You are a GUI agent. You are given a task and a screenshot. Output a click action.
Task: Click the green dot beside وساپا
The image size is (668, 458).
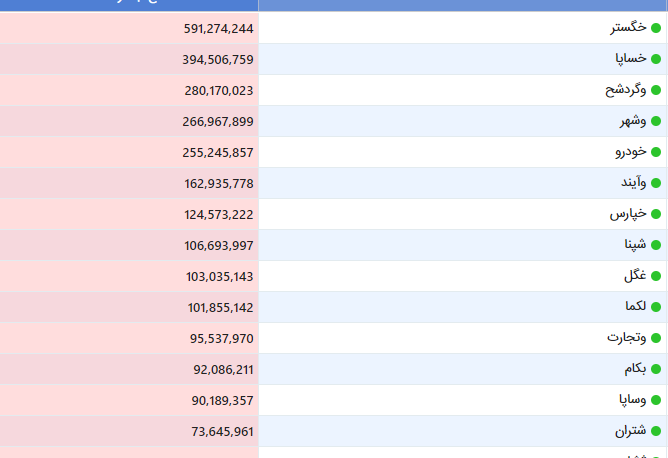click(x=656, y=400)
